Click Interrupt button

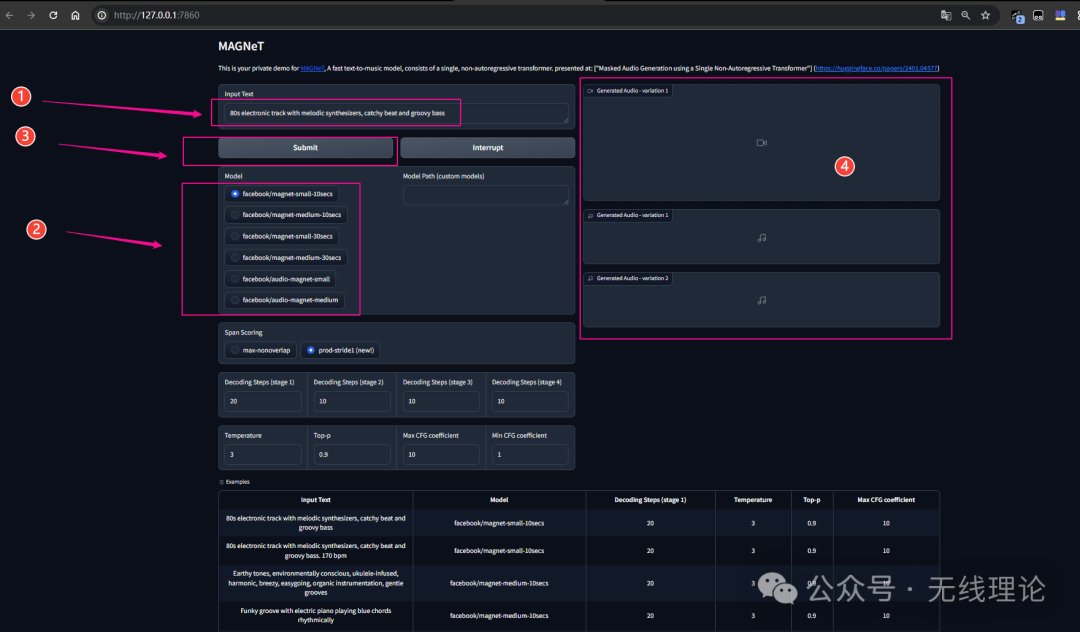pyautogui.click(x=488, y=147)
